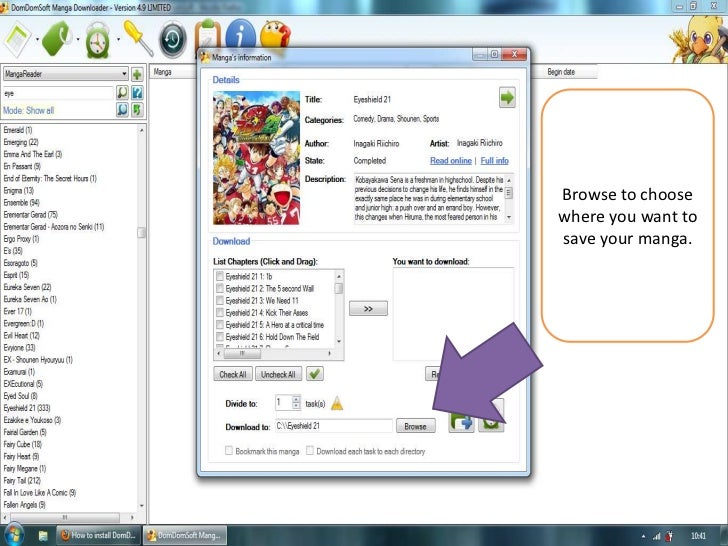Click the blue help question icon
This screenshot has width=728, height=546.
137,92
